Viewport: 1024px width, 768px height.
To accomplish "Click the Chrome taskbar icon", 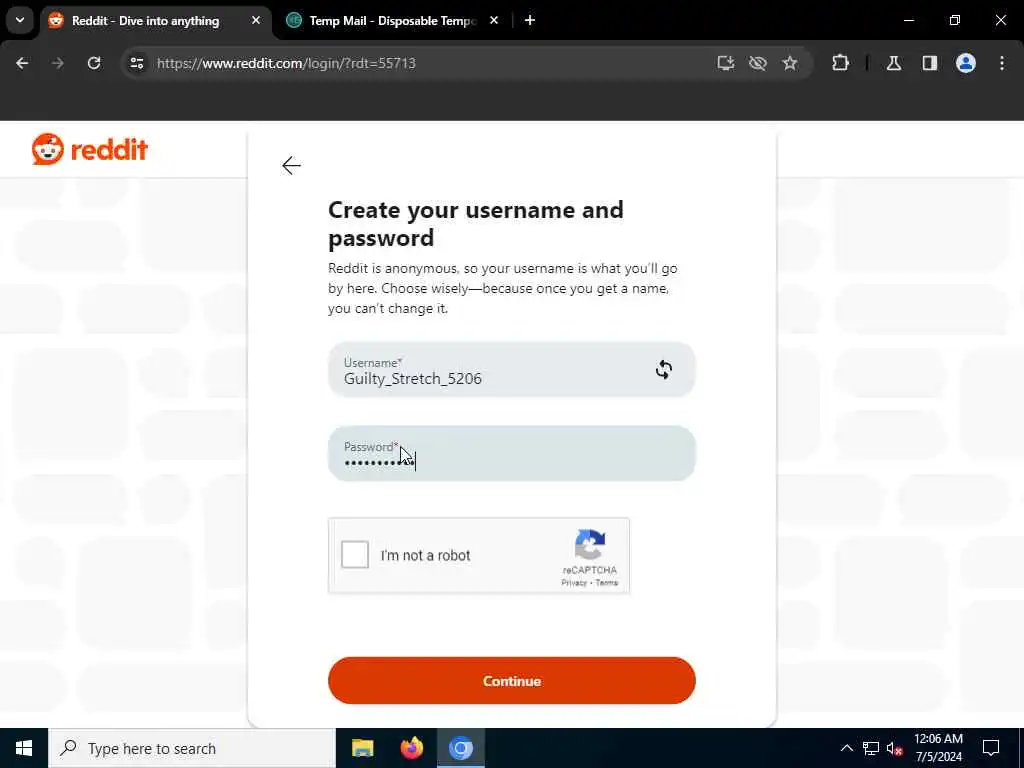I will (460, 748).
